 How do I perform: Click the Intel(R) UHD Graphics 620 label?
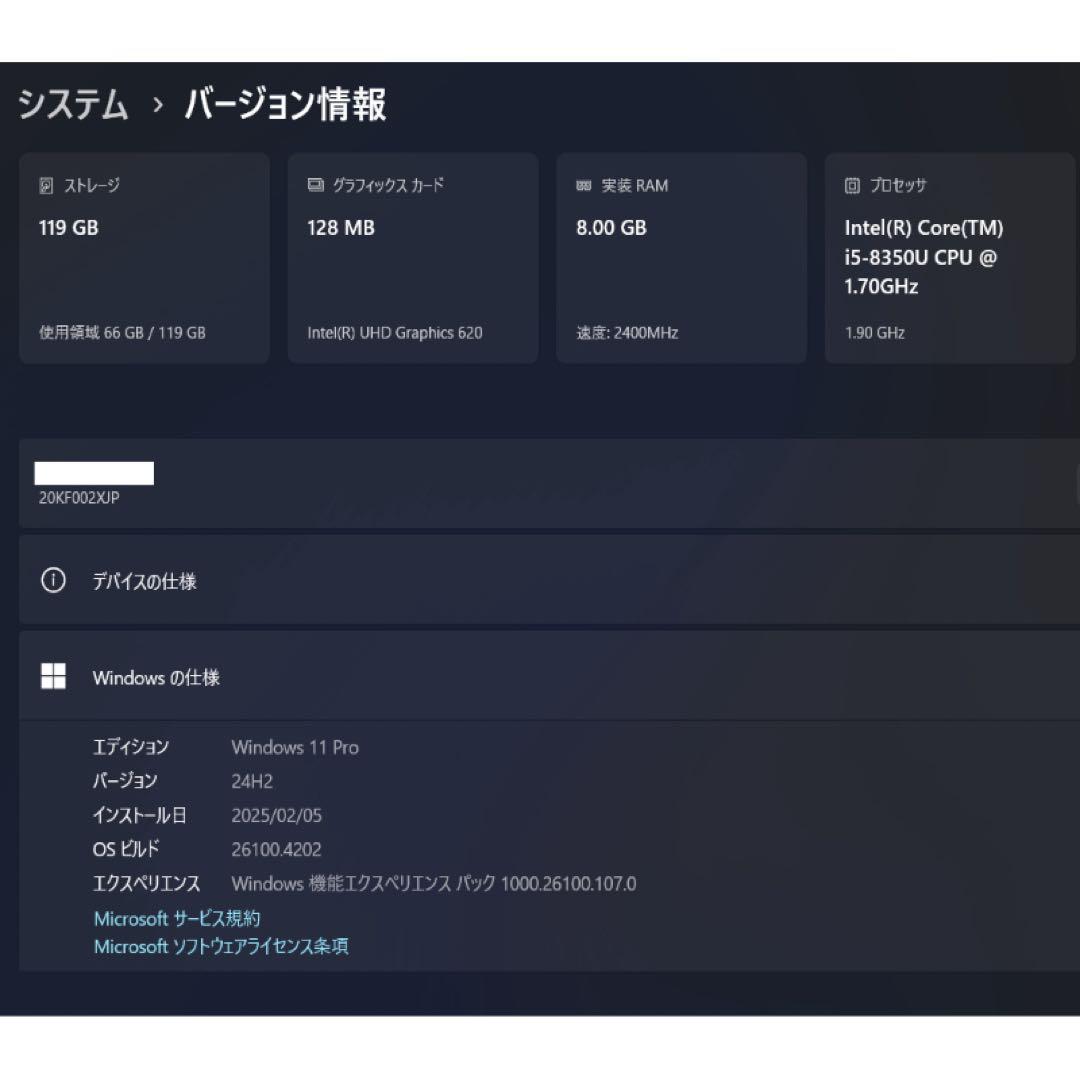(x=394, y=332)
